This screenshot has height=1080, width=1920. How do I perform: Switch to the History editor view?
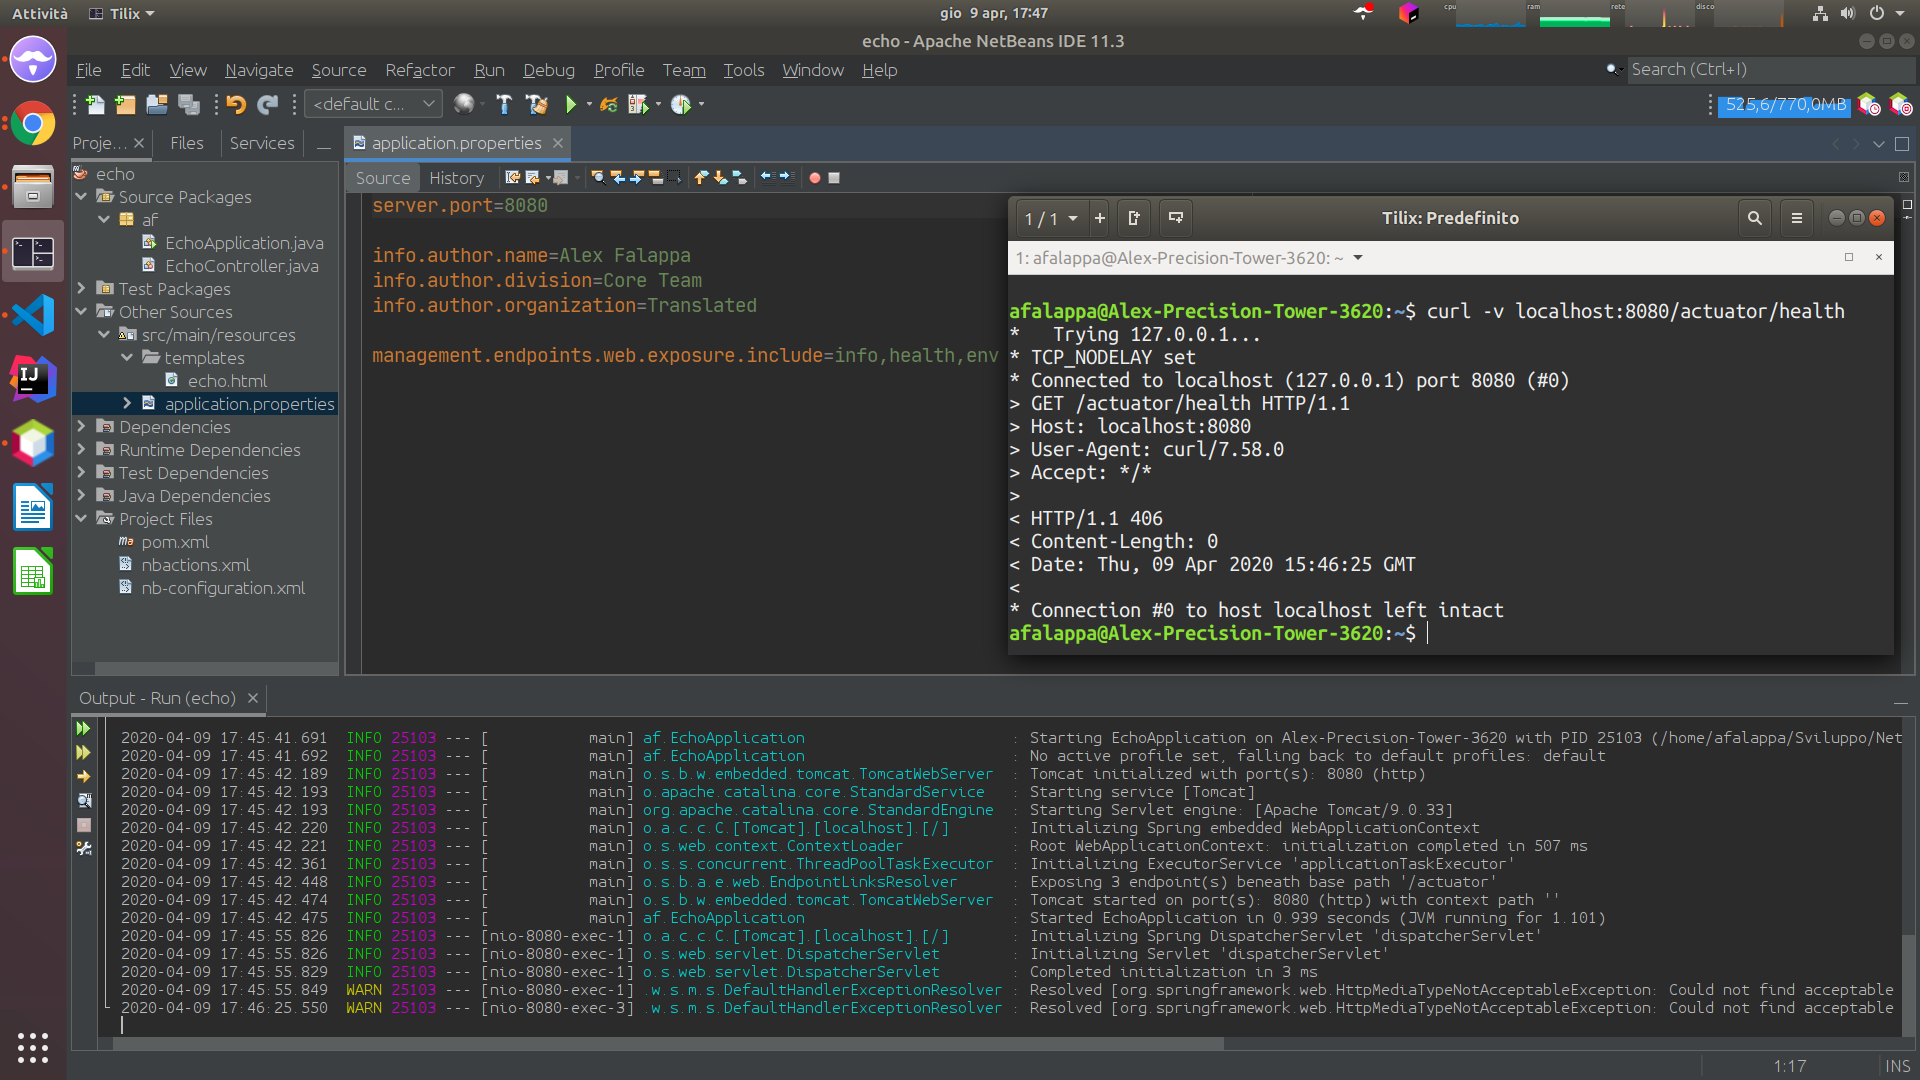pyautogui.click(x=457, y=178)
